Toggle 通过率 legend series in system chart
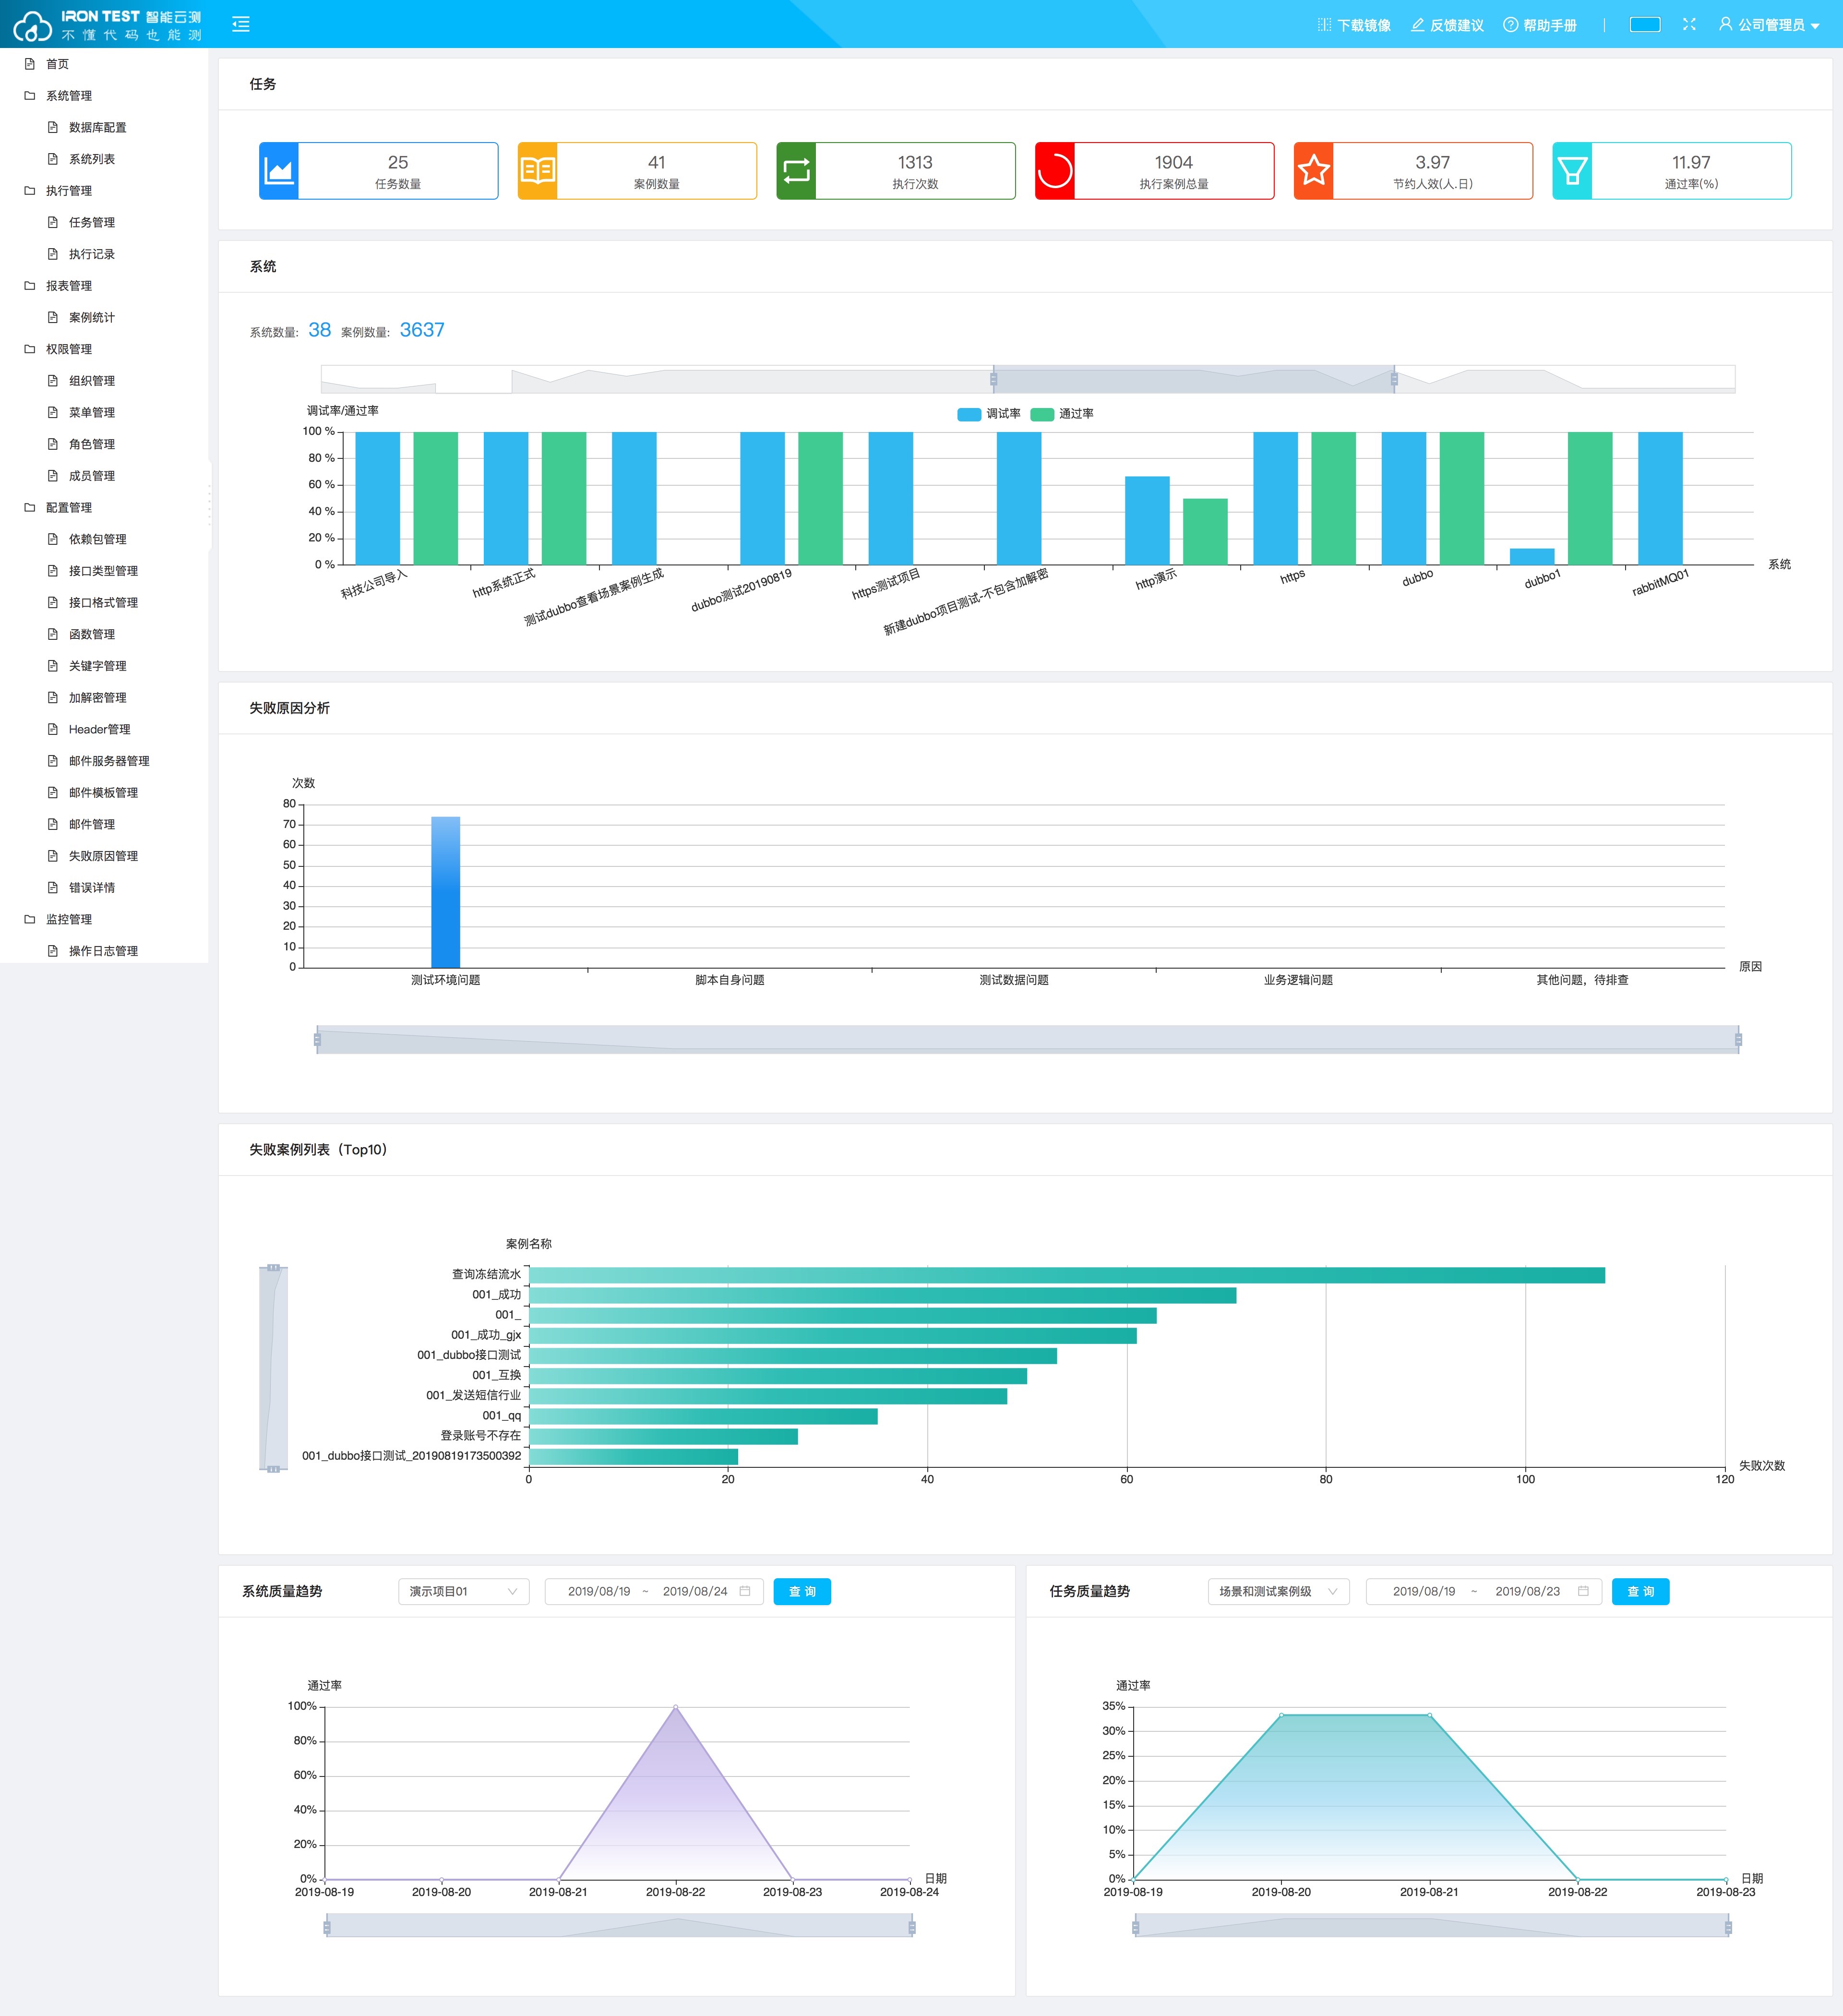Screen dimensions: 1843x2016 coord(1062,414)
